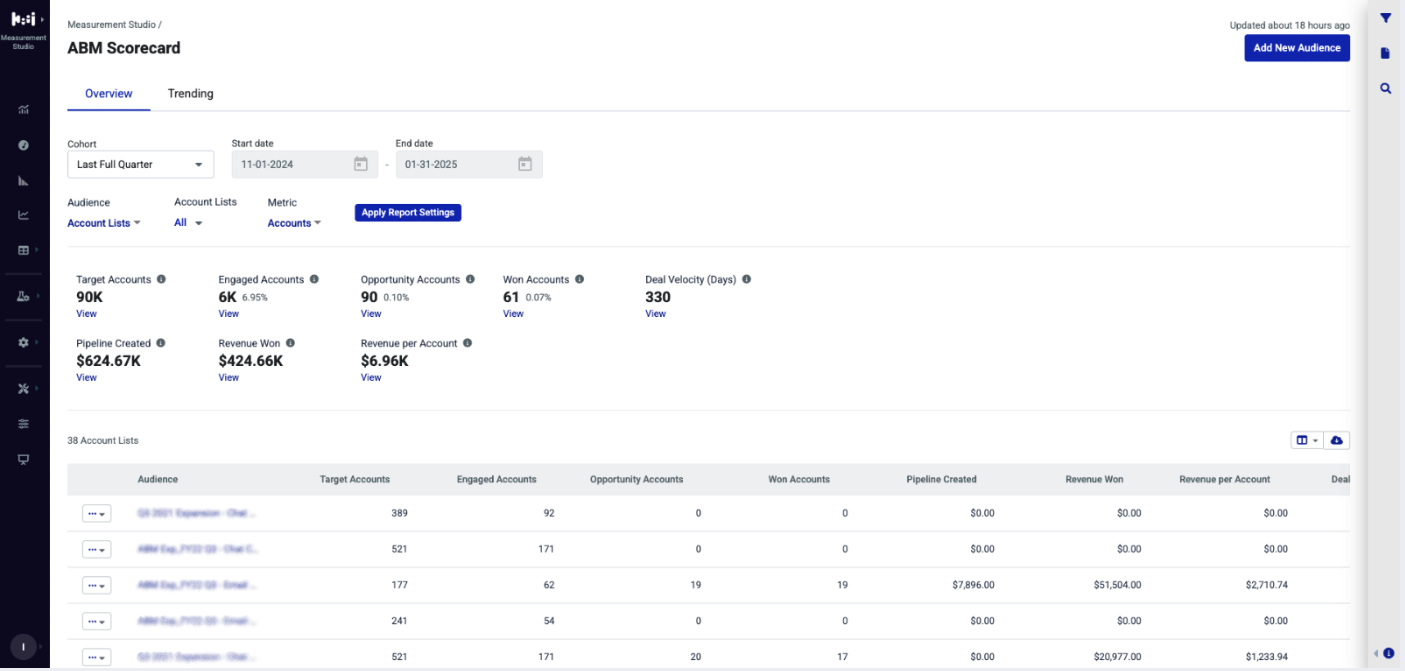Open the actions menu for the $20,977.00 revenue row
Viewport: 1405px width, 671px height.
[96, 657]
